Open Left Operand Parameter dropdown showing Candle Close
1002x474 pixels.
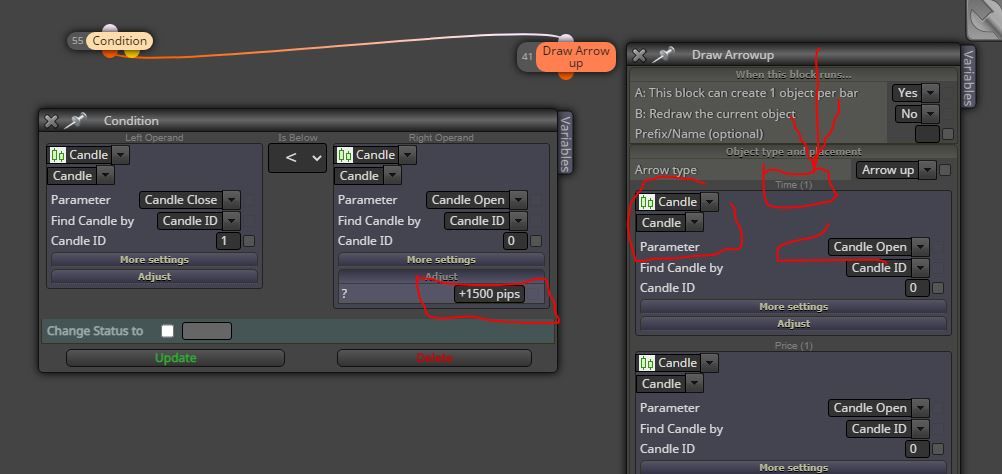click(x=189, y=200)
